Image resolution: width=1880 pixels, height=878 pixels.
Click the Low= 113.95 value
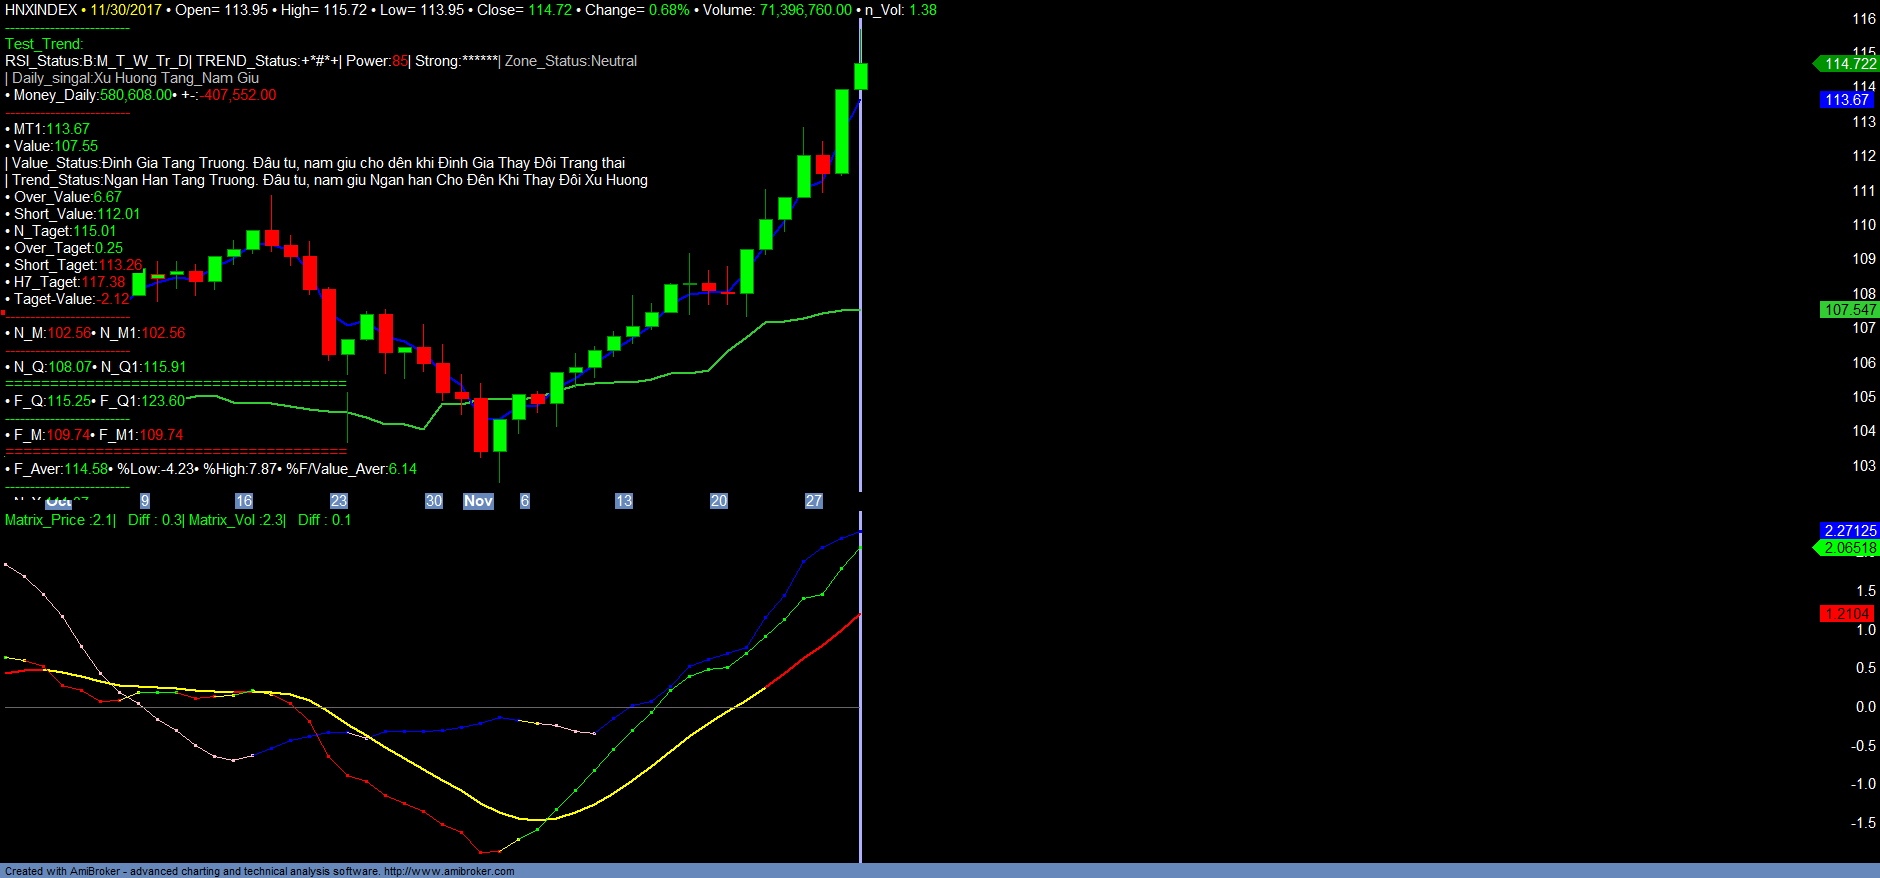pos(422,10)
